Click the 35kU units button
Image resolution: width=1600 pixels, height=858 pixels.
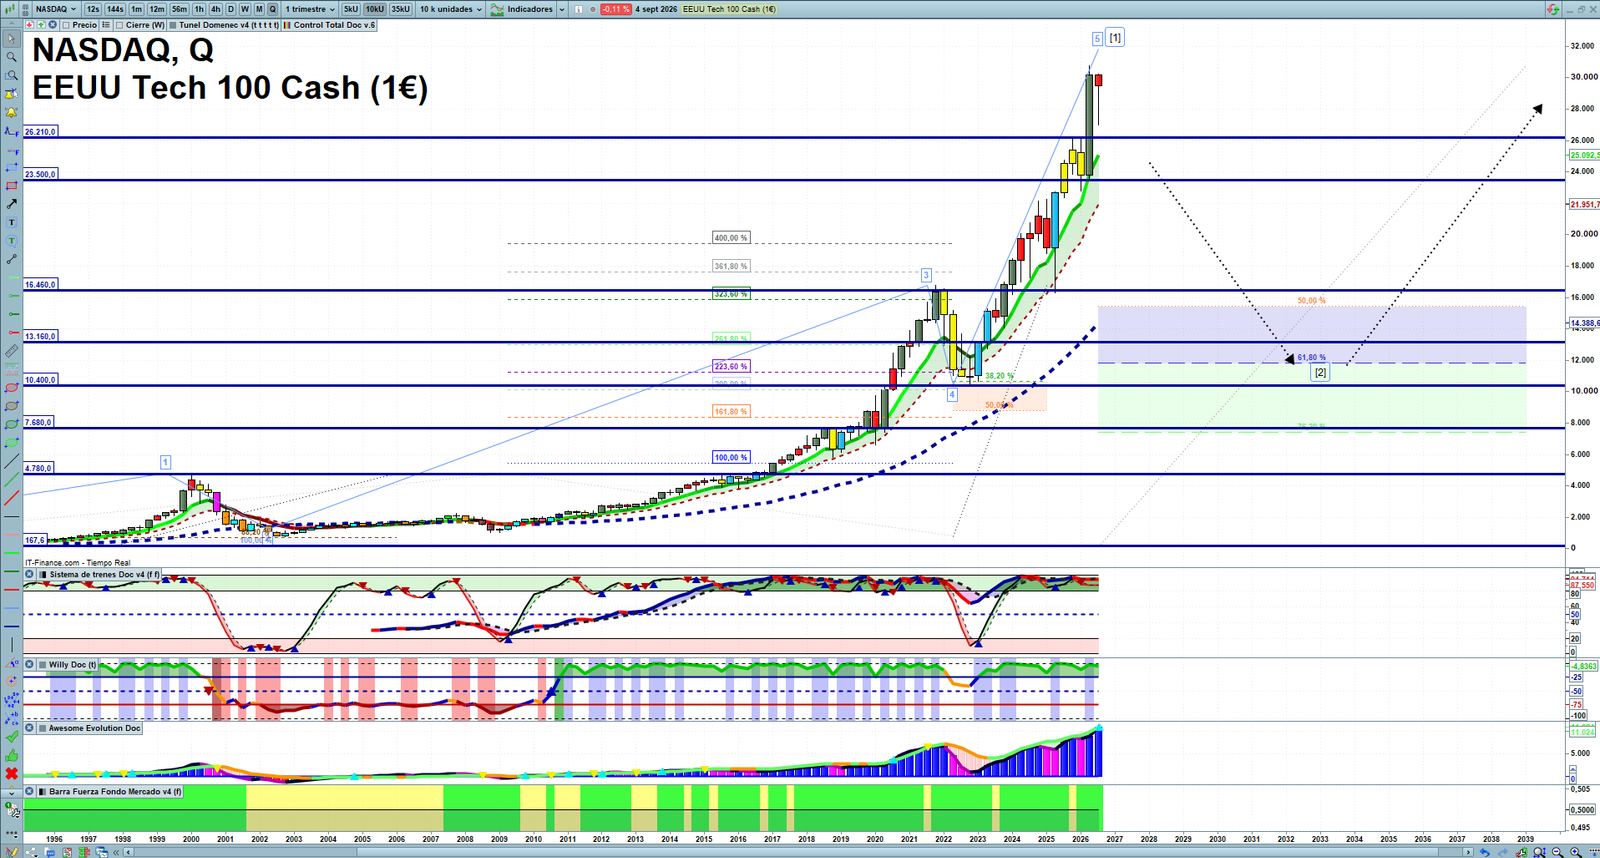400,9
